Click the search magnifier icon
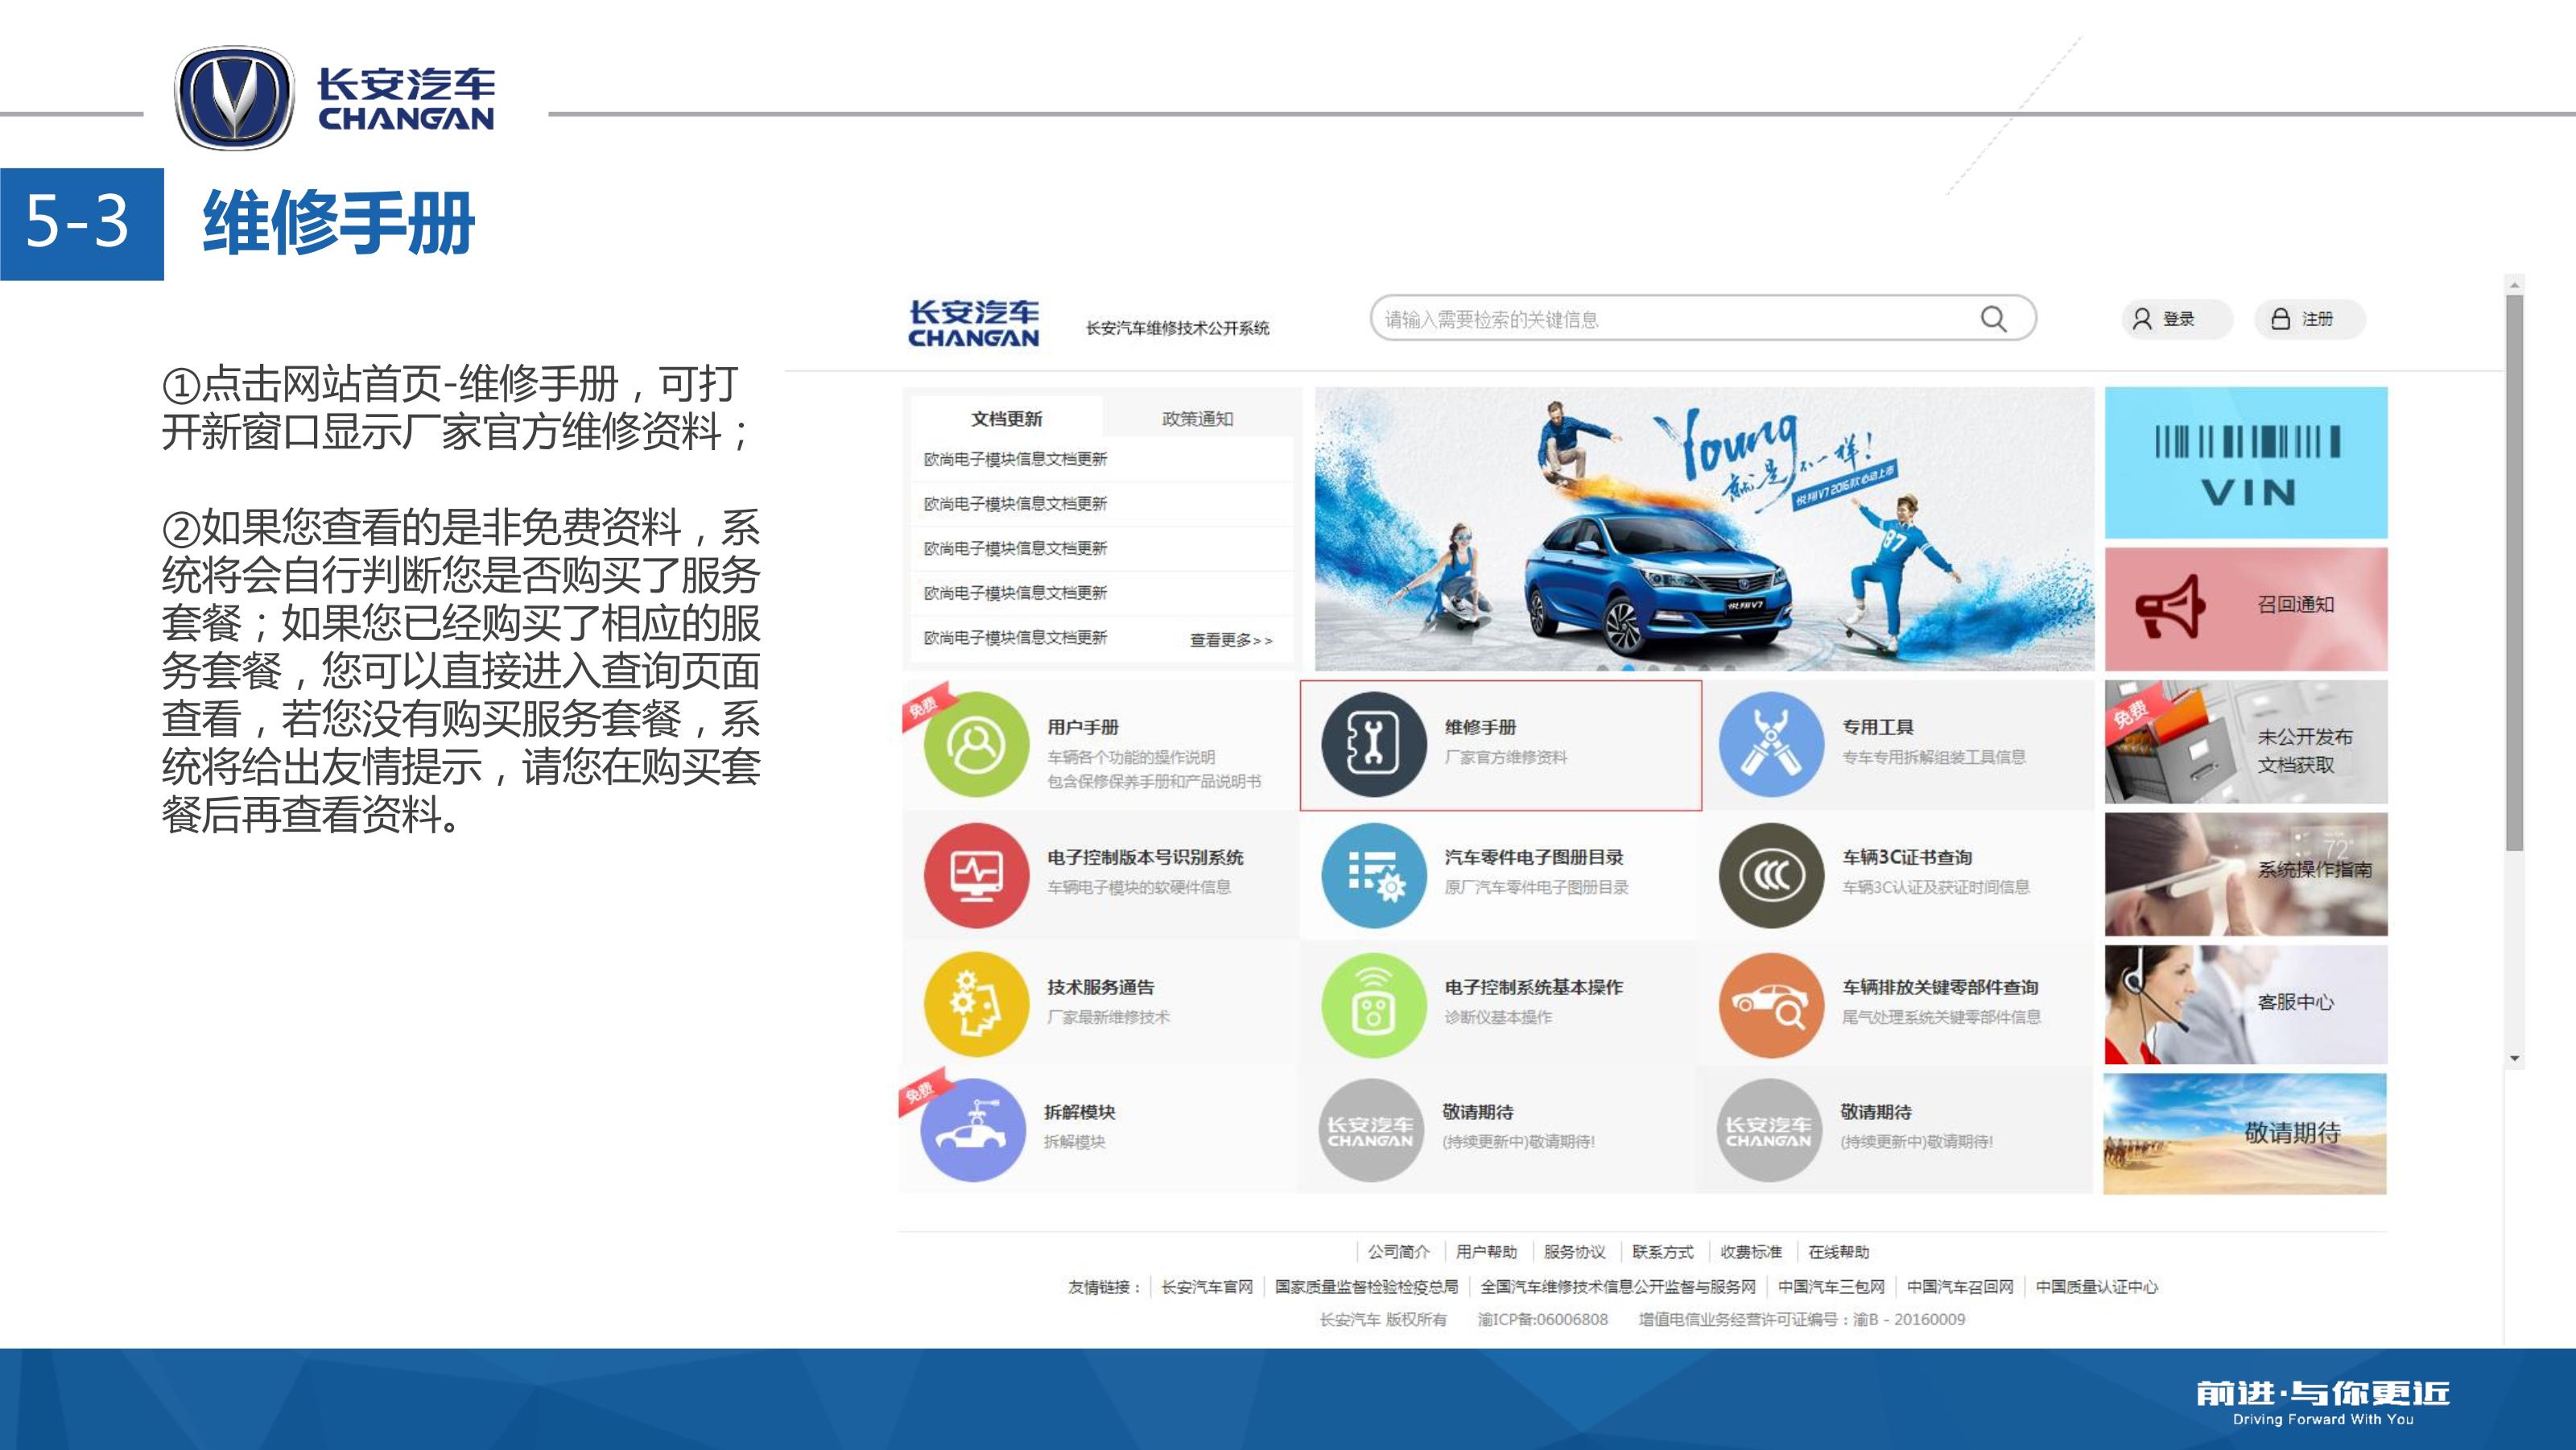This screenshot has width=2576, height=1450. click(x=1993, y=319)
